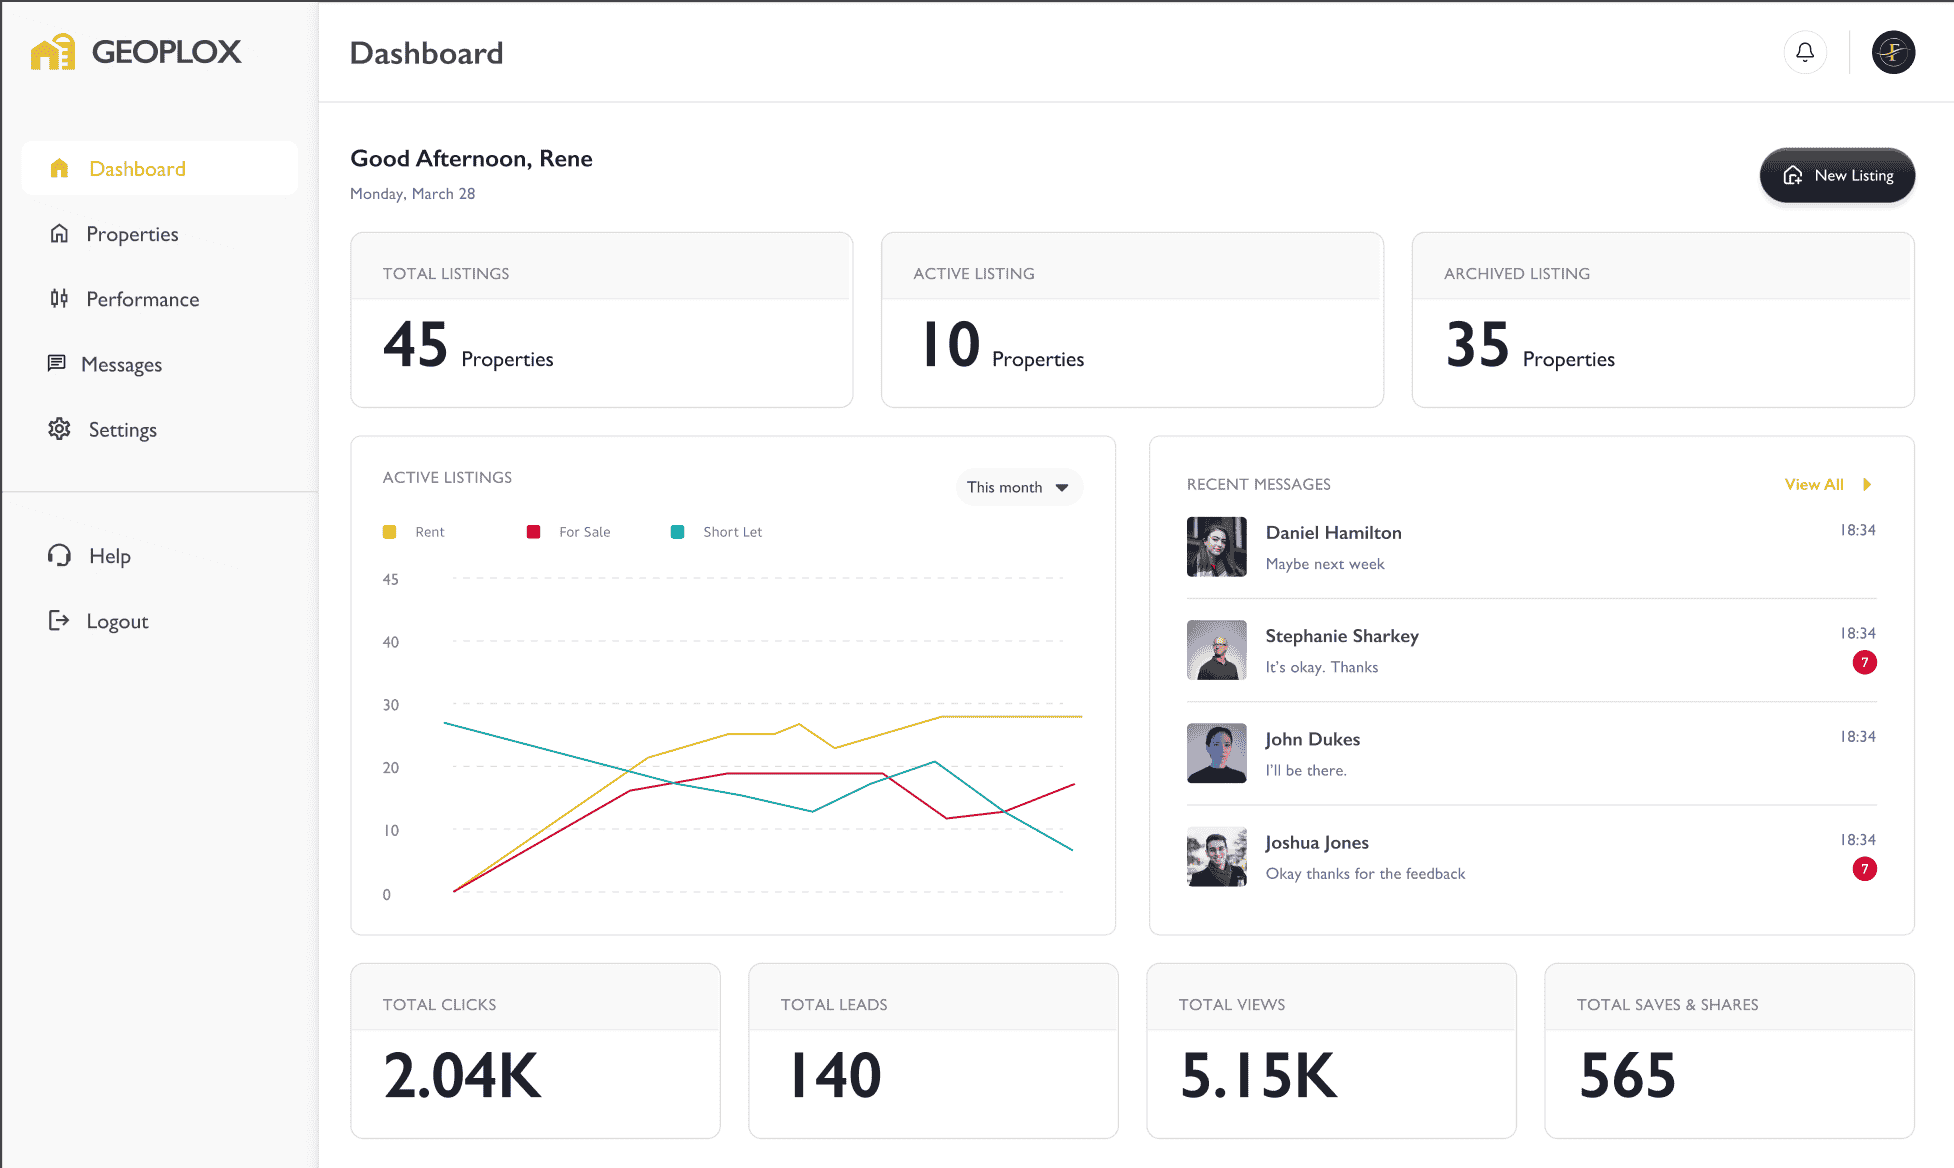Image resolution: width=1954 pixels, height=1168 pixels.
Task: Open the Settings menu item
Action: [160, 429]
